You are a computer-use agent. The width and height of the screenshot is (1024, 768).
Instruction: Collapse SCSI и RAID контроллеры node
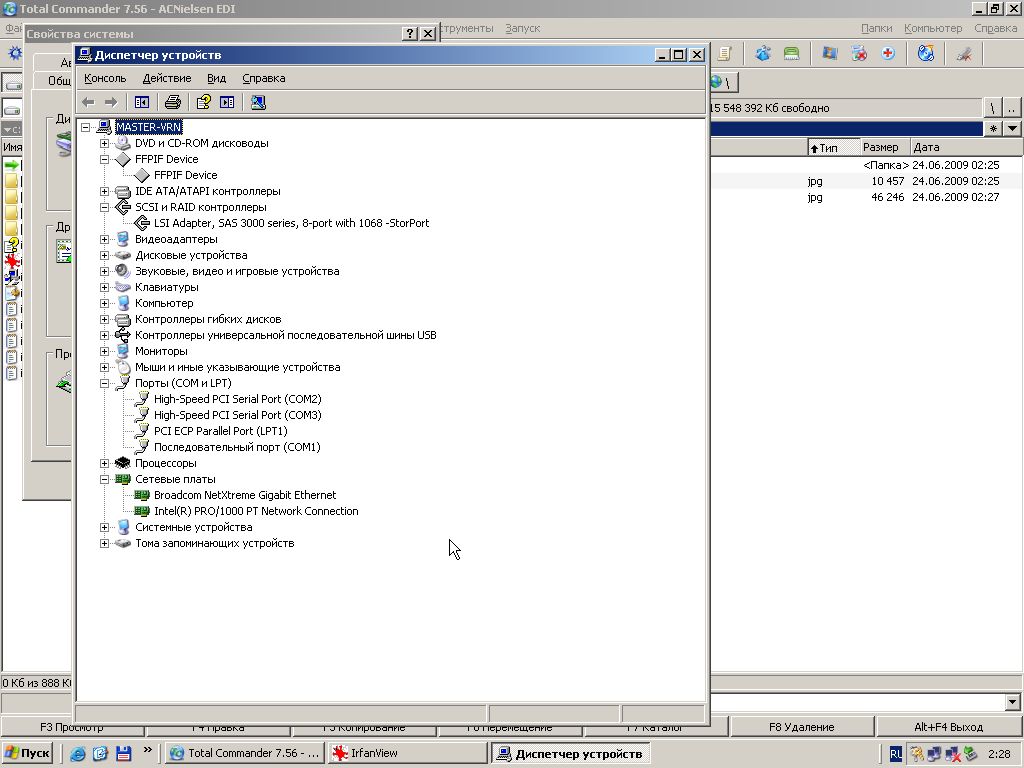pyautogui.click(x=104, y=207)
